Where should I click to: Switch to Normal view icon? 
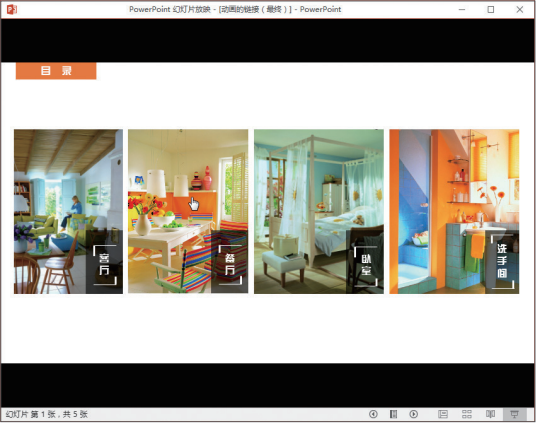tap(443, 414)
